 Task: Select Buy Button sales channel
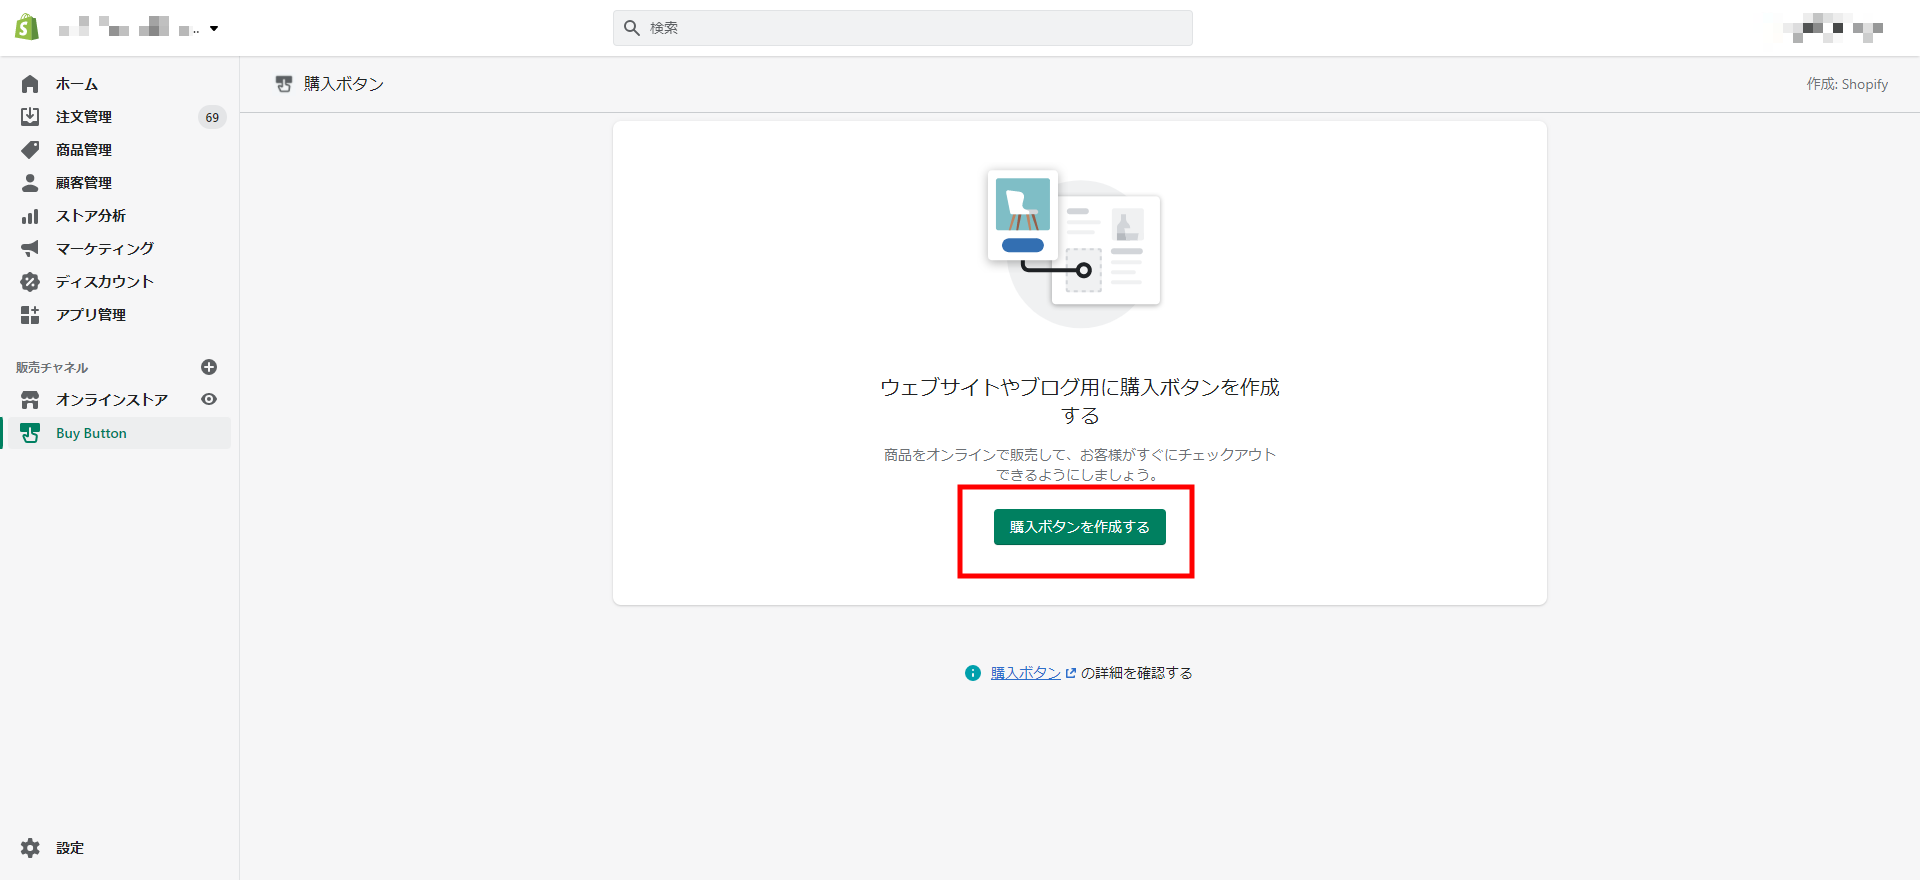point(91,433)
